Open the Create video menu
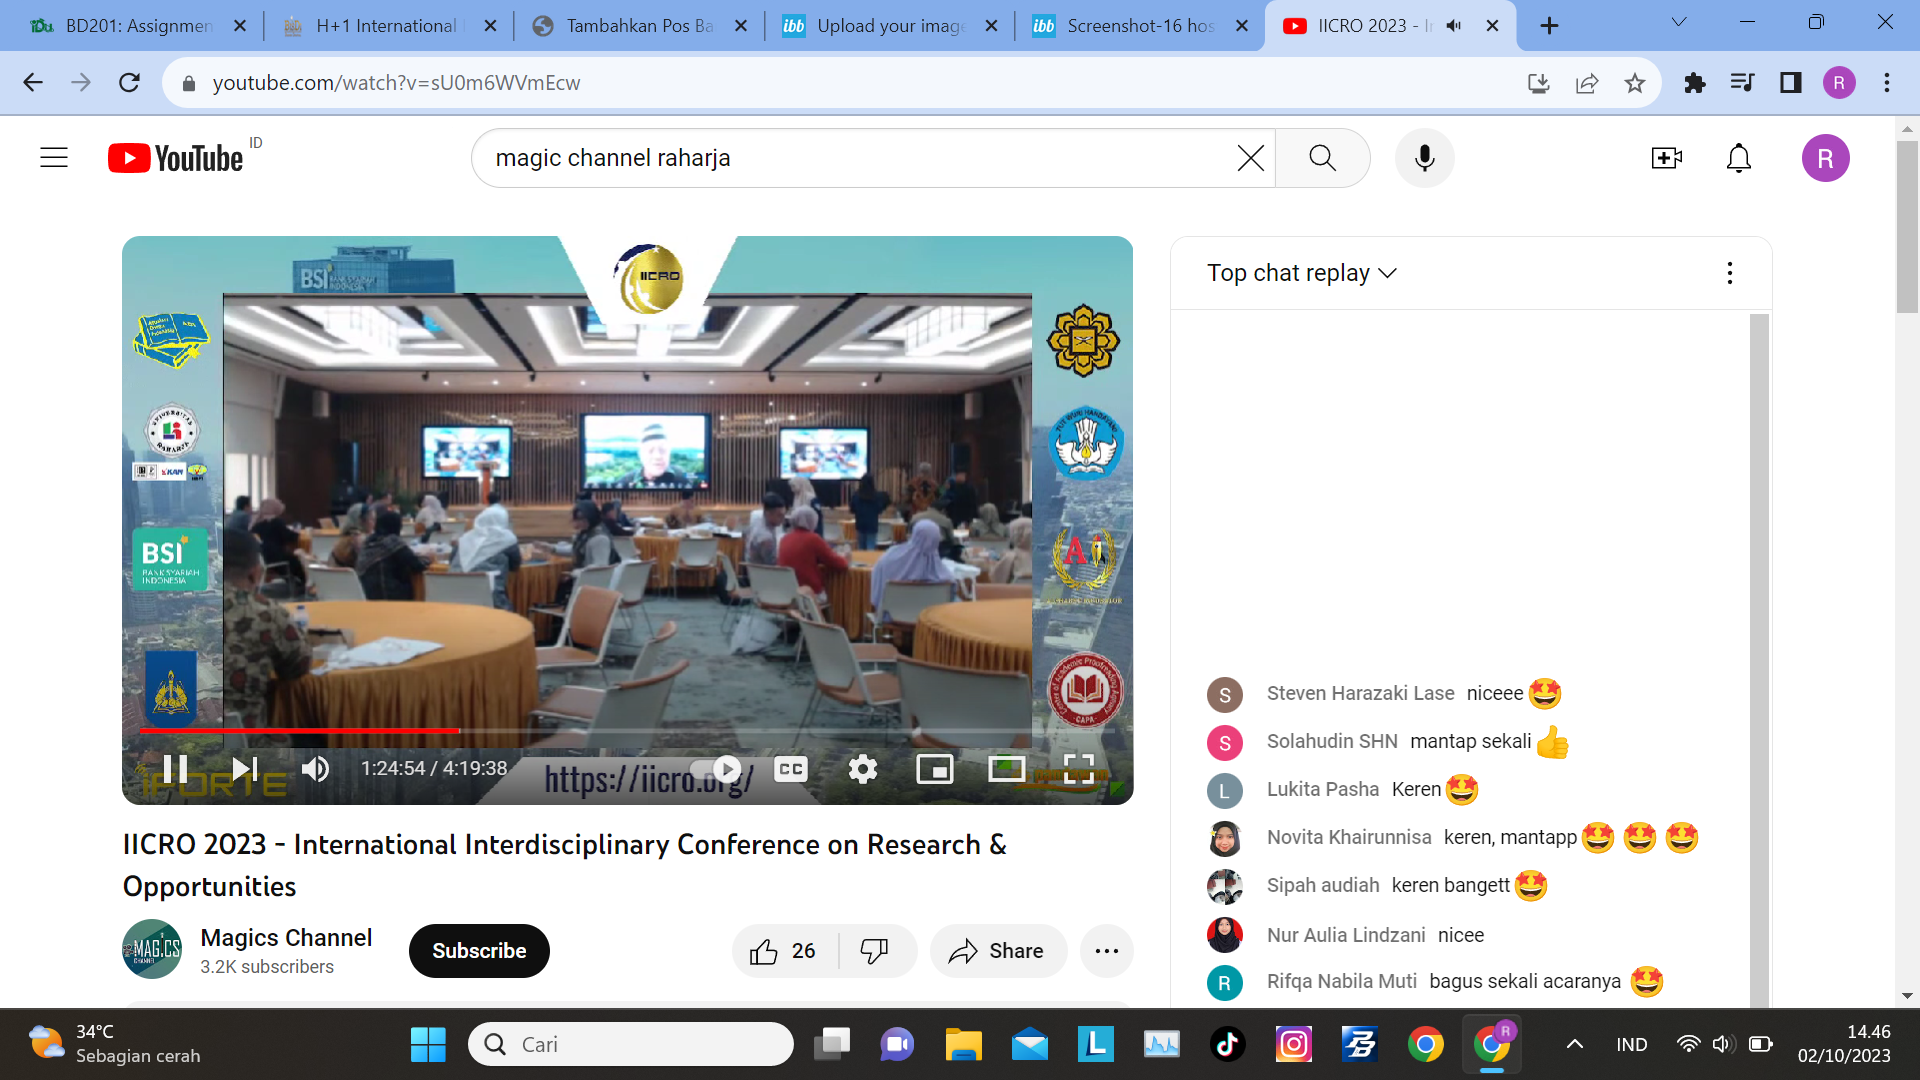This screenshot has width=1920, height=1080. tap(1666, 158)
